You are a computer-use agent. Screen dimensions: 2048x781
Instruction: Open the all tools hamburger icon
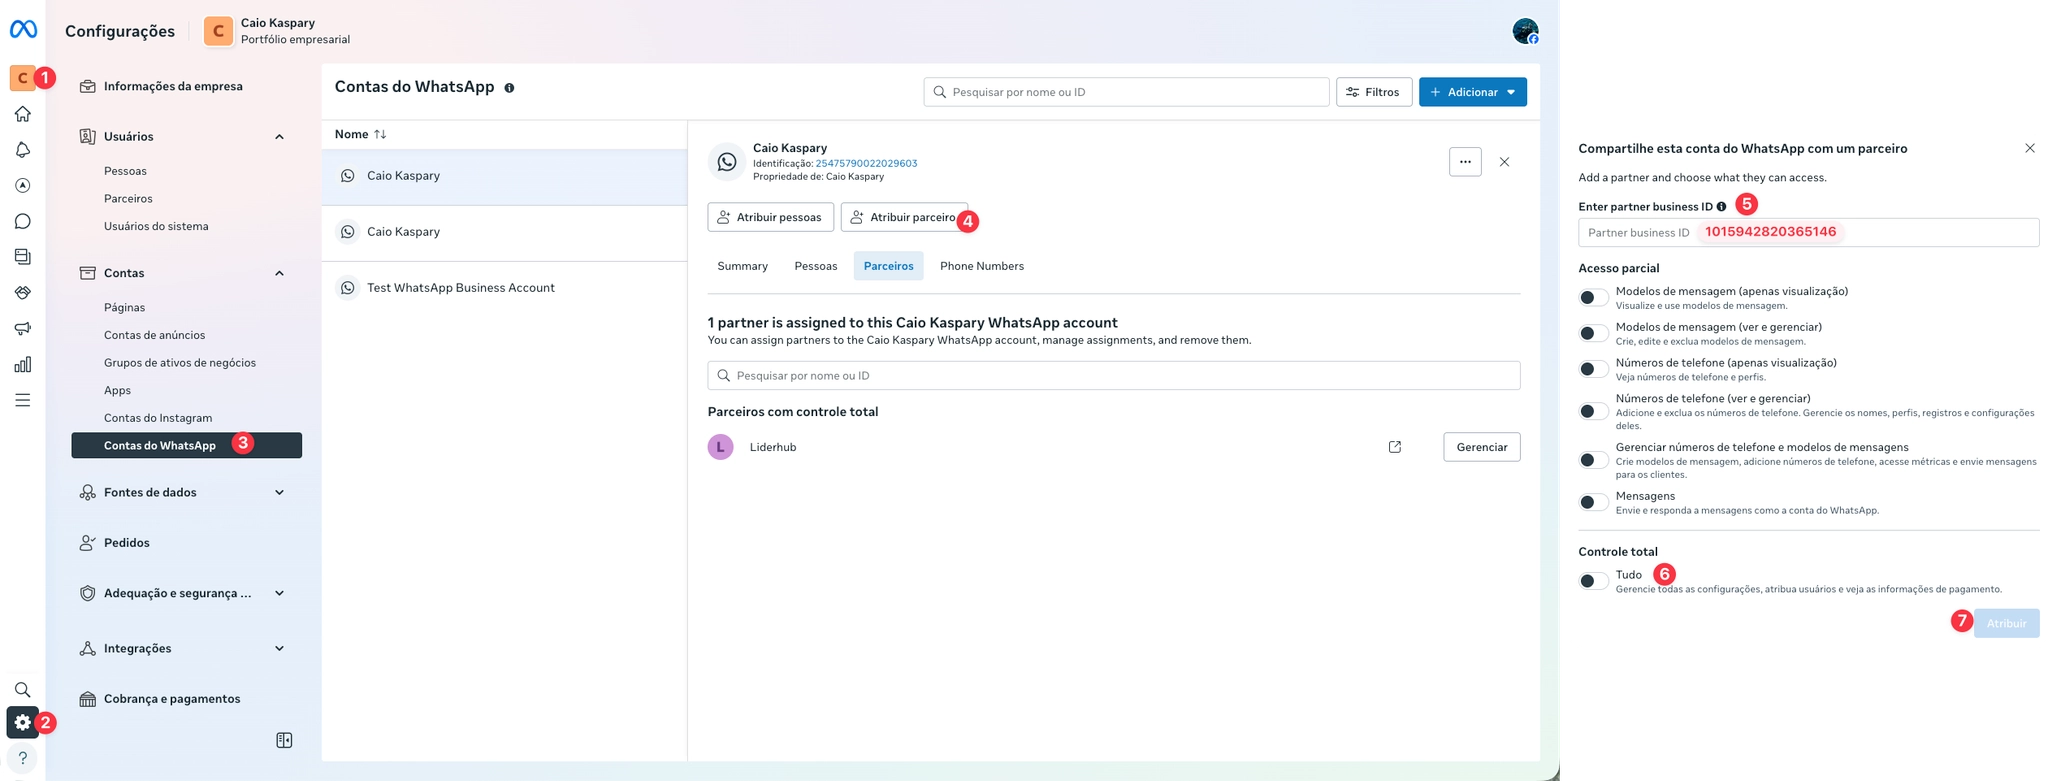pos(22,400)
